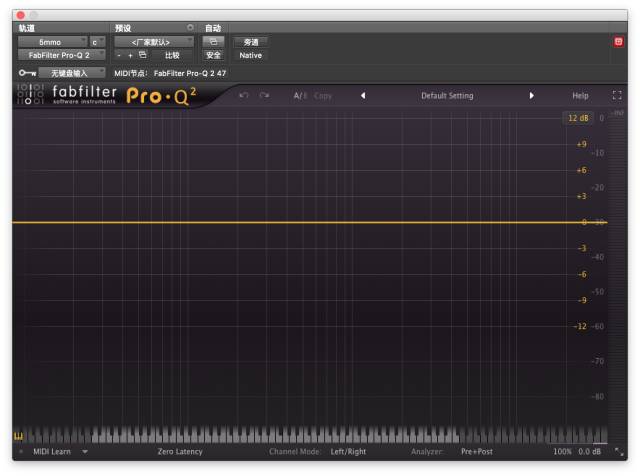Click the automation enable icon
Image resolution: width=640 pixels, height=476 pixels.
(x=213, y=42)
